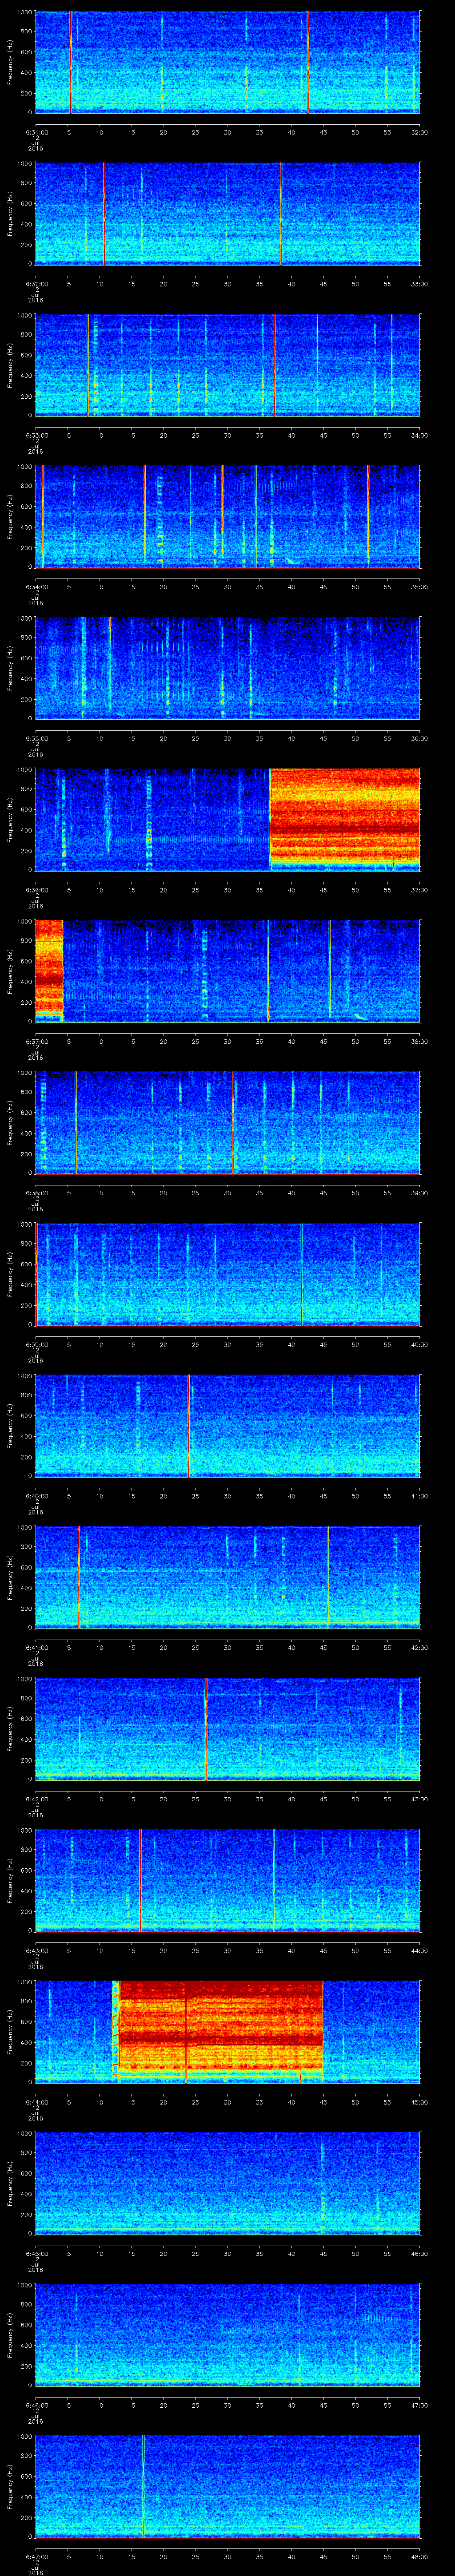Click the spectrogram panel starting at 6:35:00
This screenshot has width=455, height=2576.
click(227, 668)
